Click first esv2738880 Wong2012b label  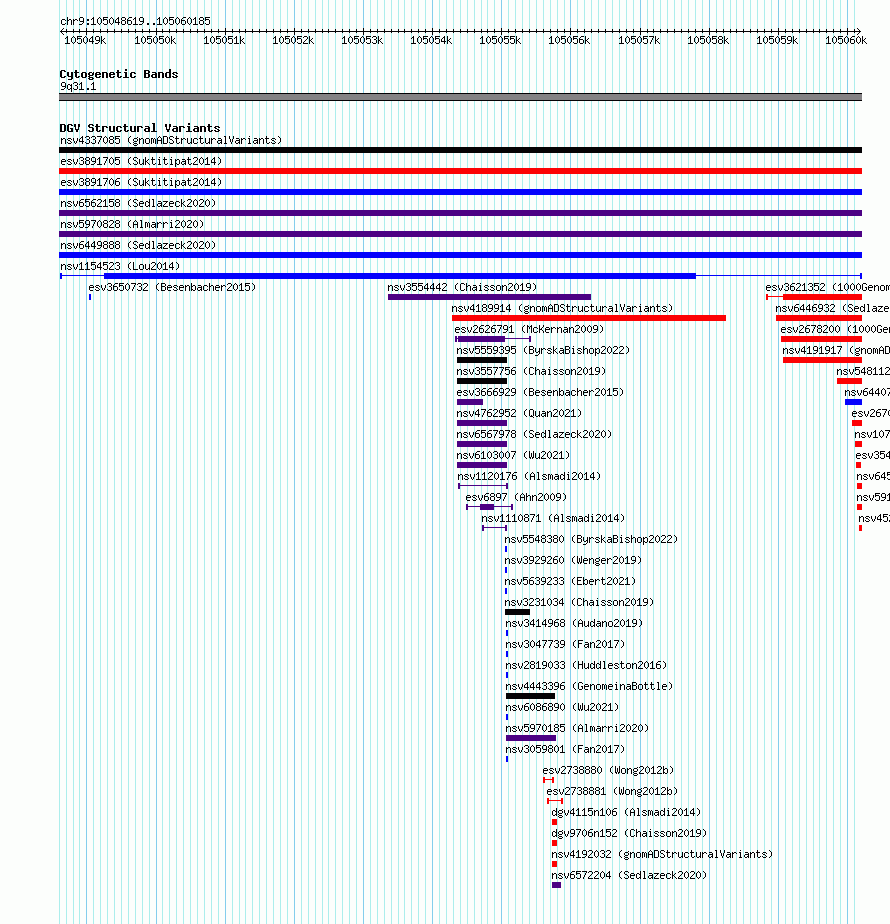608,770
